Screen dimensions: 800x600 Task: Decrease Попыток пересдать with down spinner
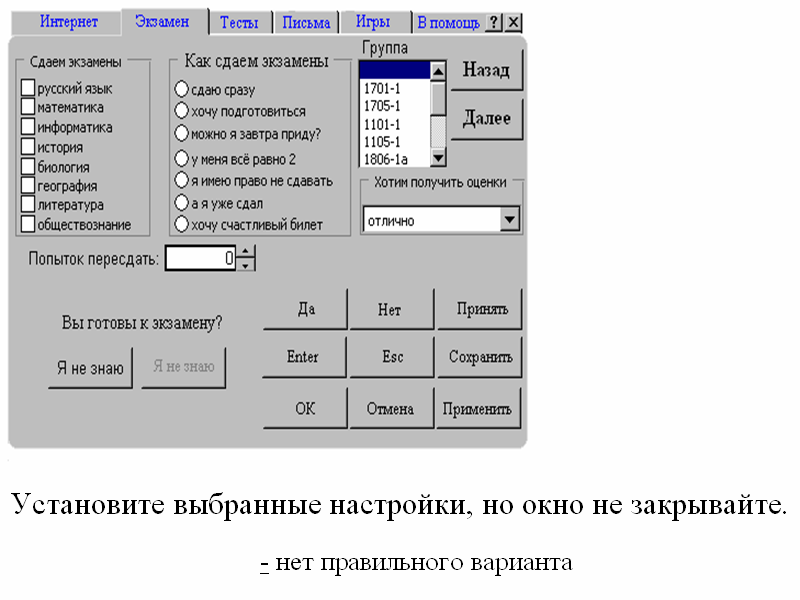point(245,265)
